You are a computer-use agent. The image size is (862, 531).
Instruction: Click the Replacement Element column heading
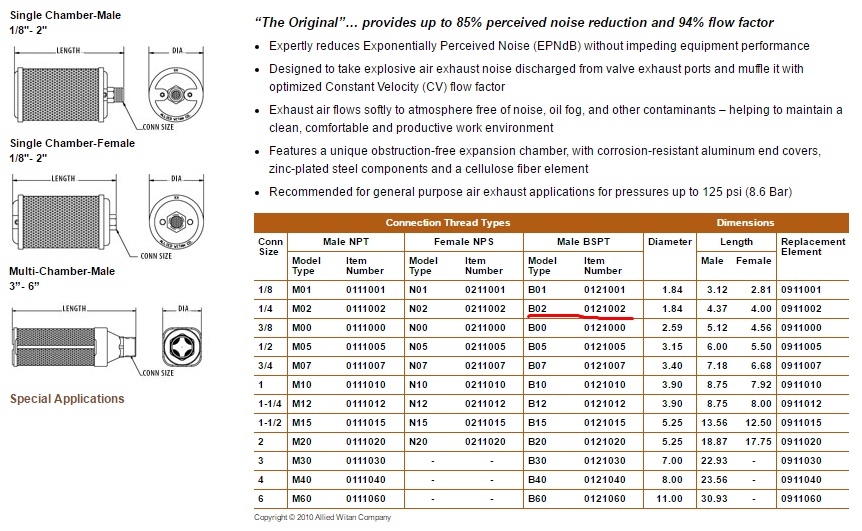point(813,247)
